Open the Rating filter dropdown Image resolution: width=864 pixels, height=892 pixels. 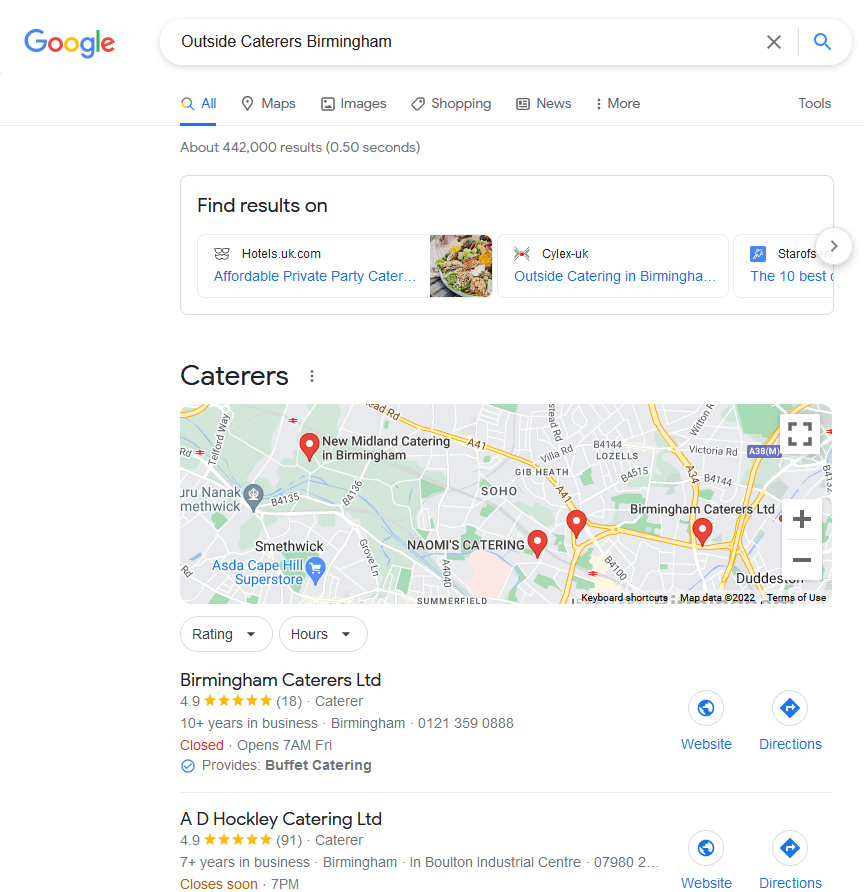tap(226, 634)
